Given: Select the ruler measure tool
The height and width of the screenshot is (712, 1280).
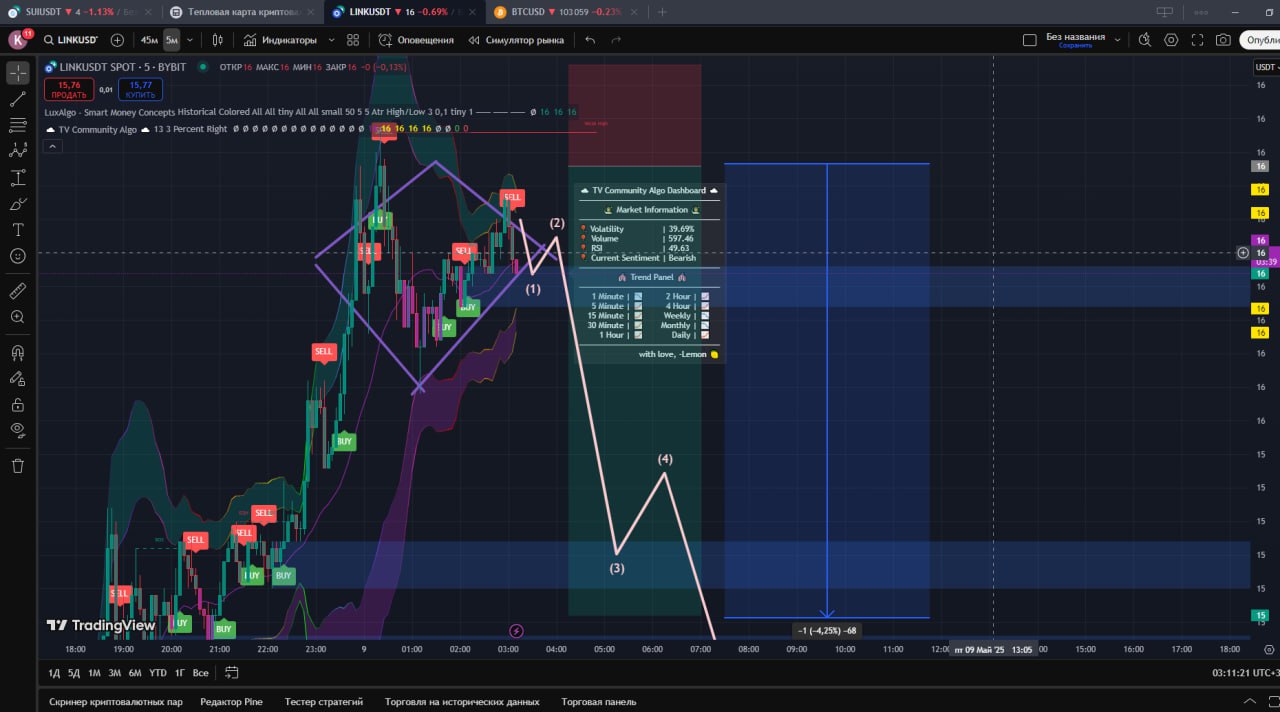Looking at the screenshot, I should click(18, 291).
